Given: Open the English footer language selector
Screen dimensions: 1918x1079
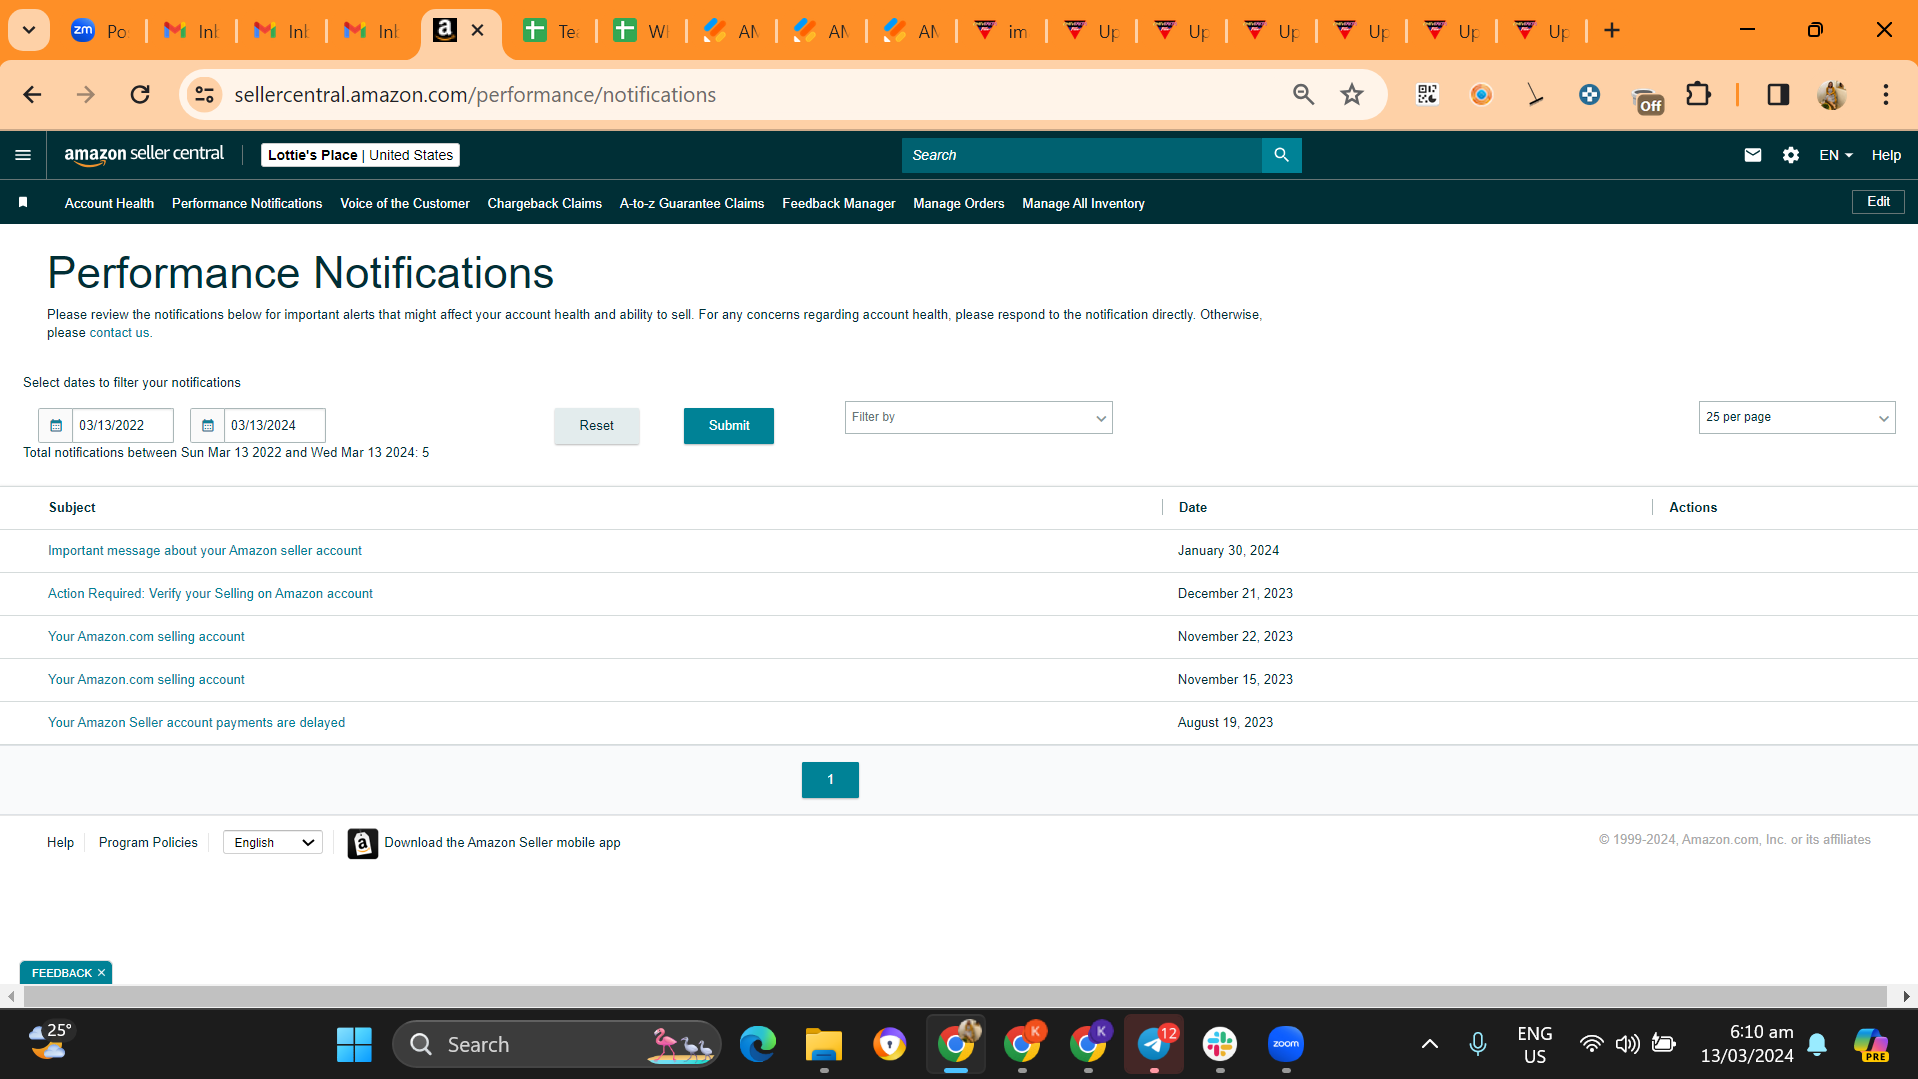Looking at the screenshot, I should (273, 843).
